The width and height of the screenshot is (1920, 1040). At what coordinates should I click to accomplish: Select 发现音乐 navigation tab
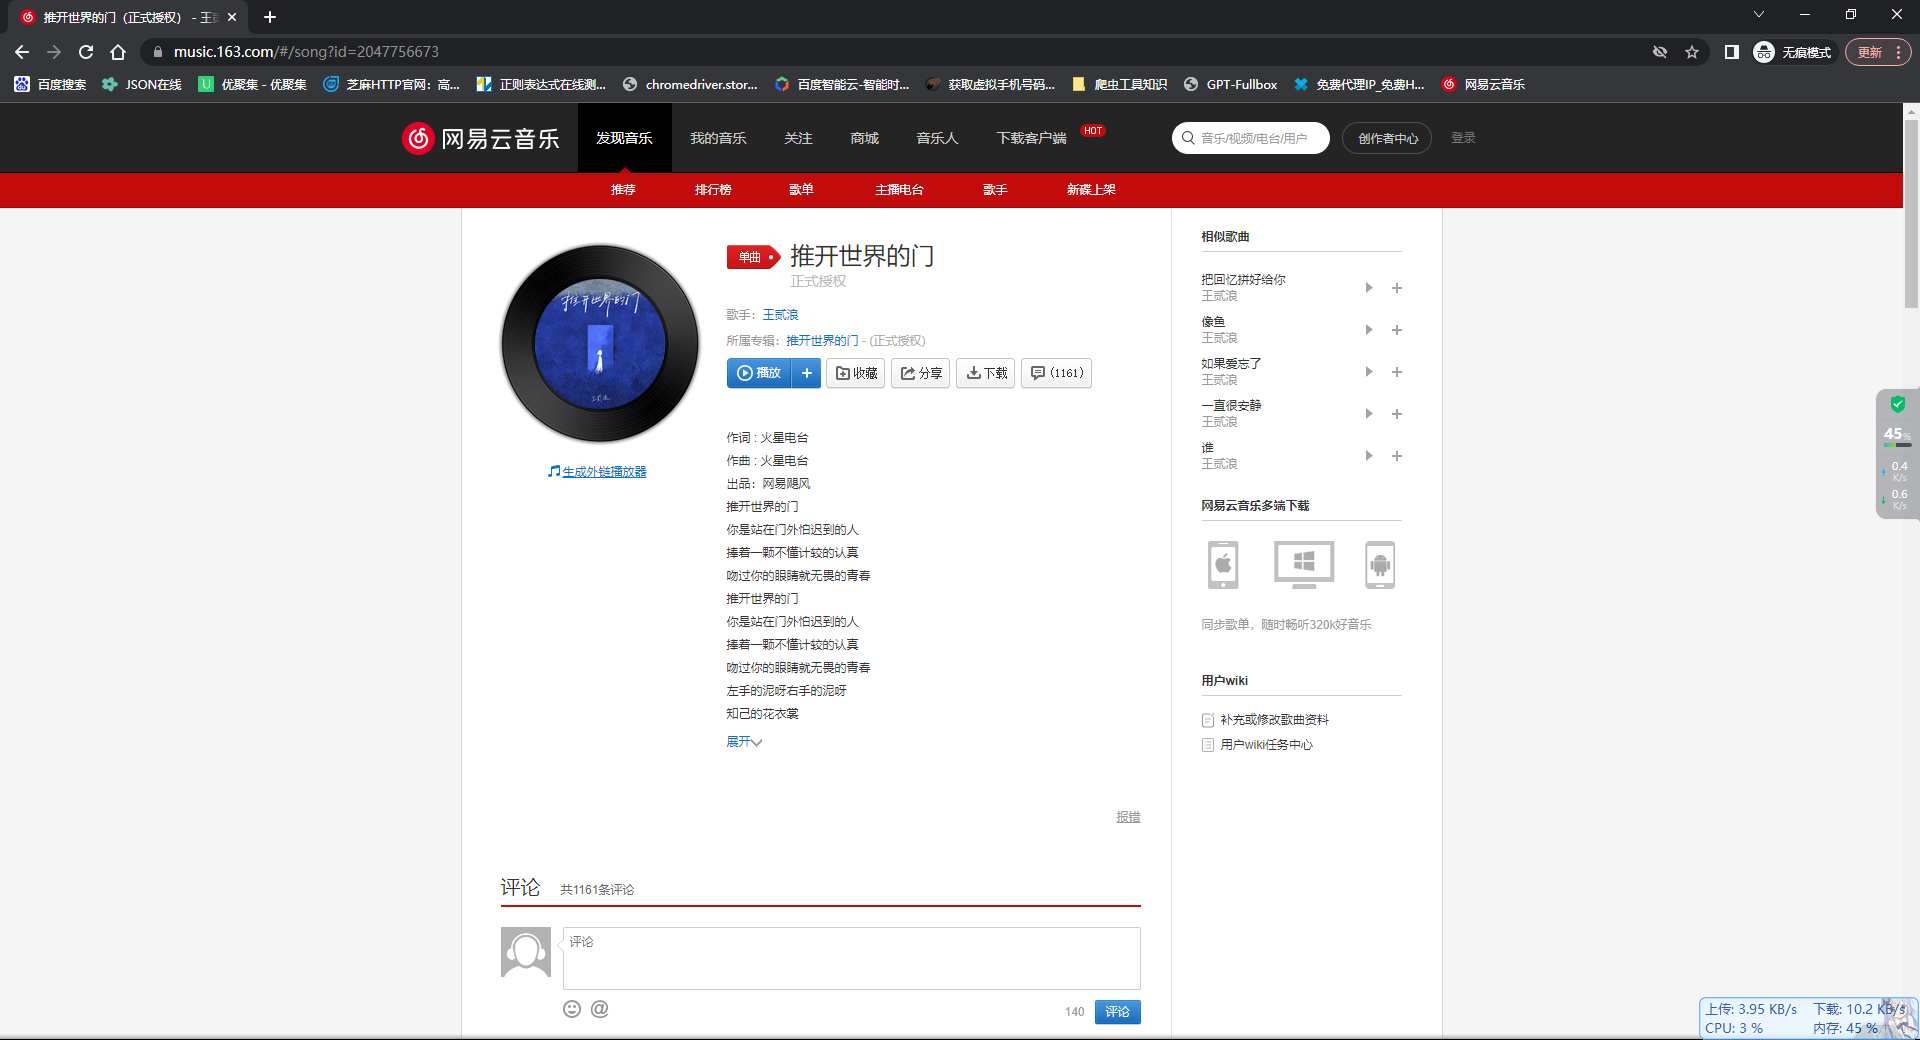[x=624, y=138]
